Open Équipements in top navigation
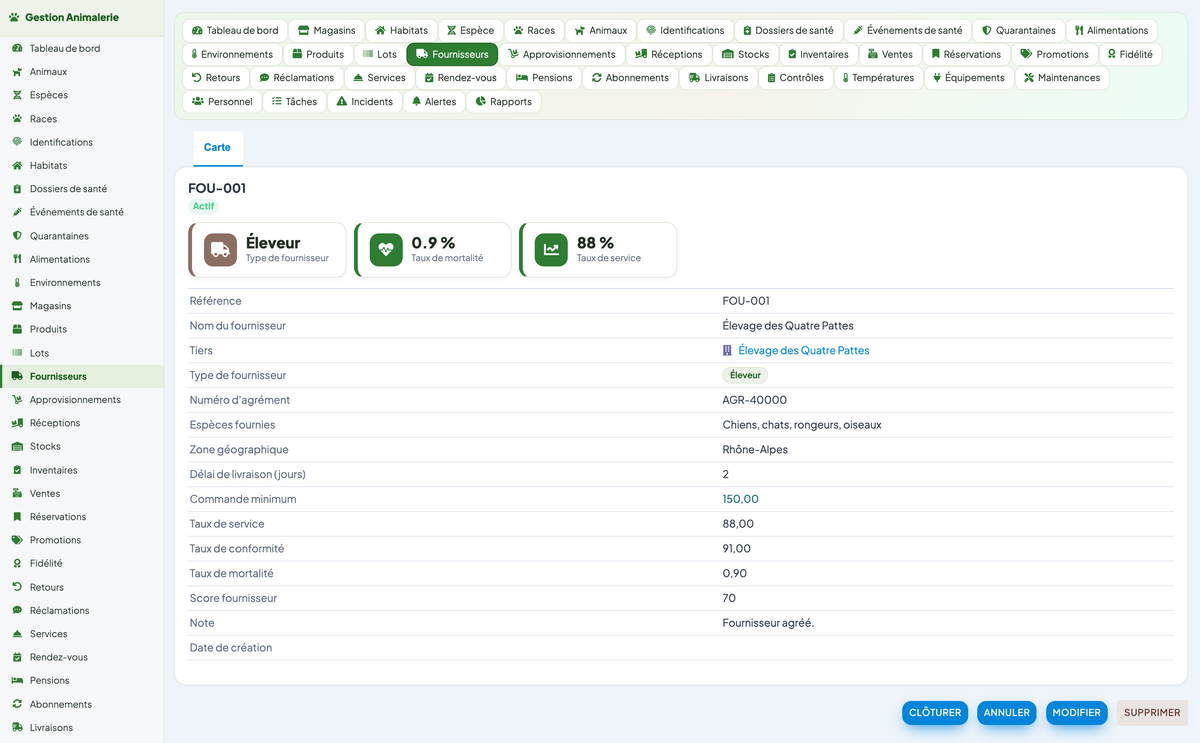This screenshot has width=1200, height=743. (968, 78)
